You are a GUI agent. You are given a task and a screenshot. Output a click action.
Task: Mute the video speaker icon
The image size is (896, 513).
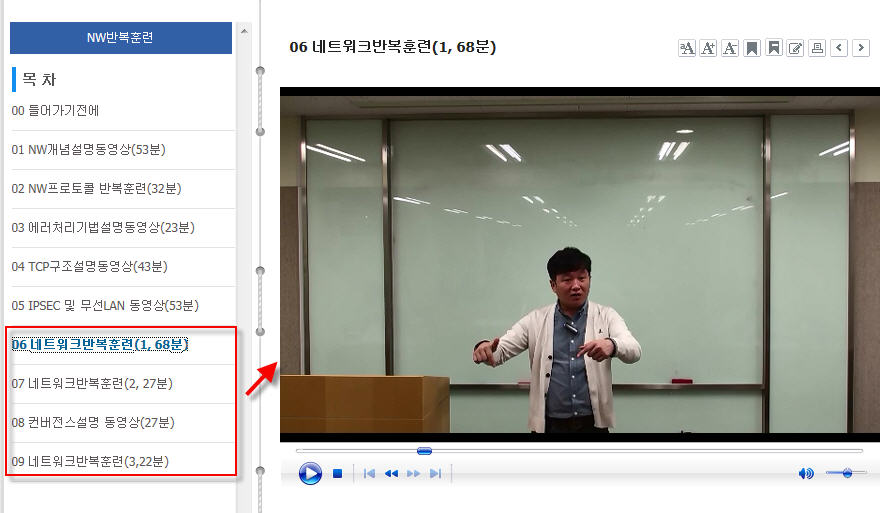(x=806, y=473)
